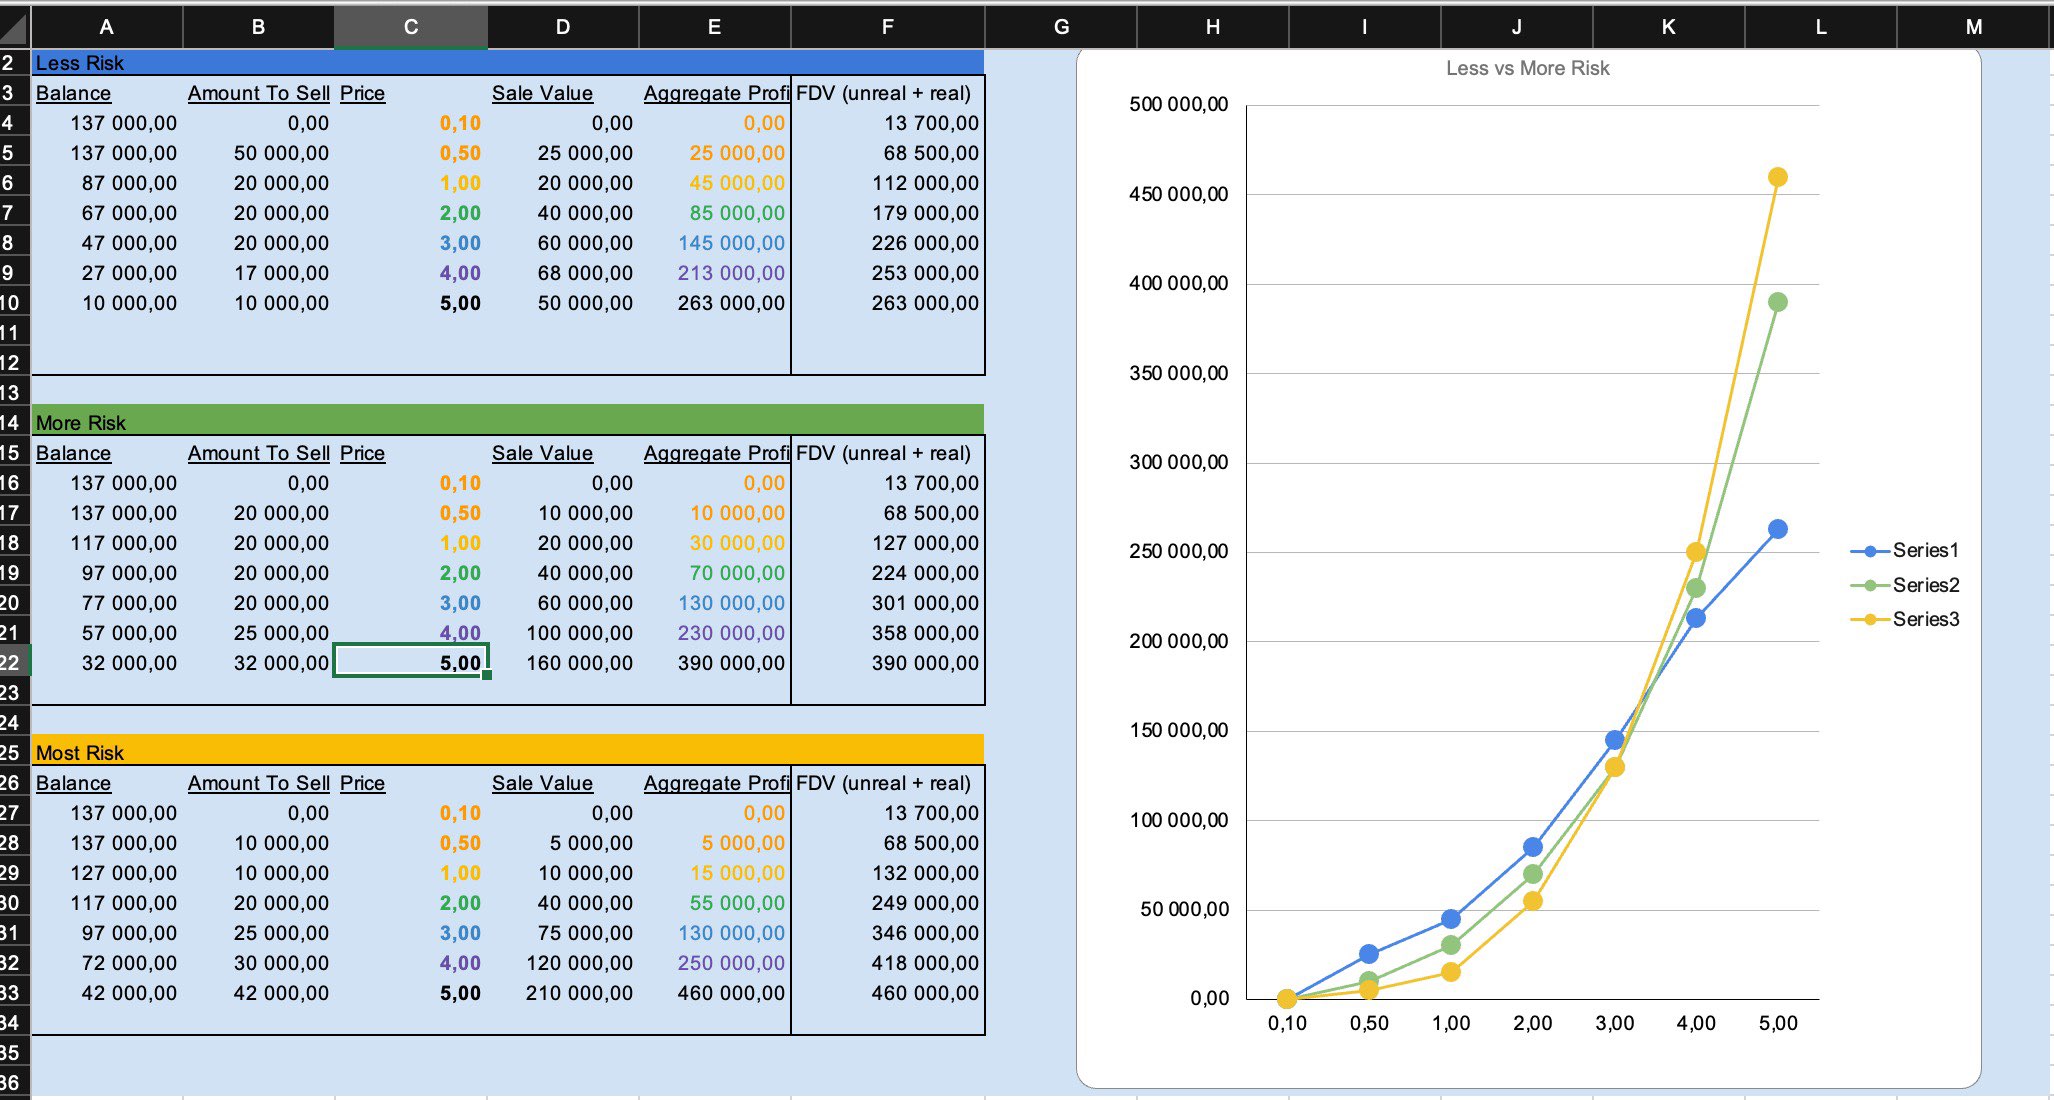
Task: Click the Series3 legend entry
Action: click(1924, 619)
